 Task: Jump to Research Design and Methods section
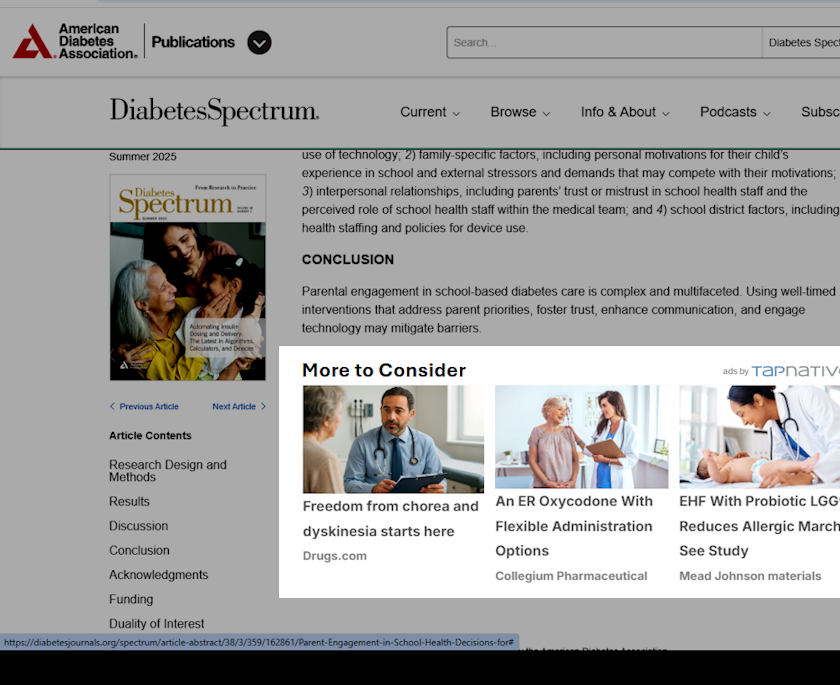167,471
